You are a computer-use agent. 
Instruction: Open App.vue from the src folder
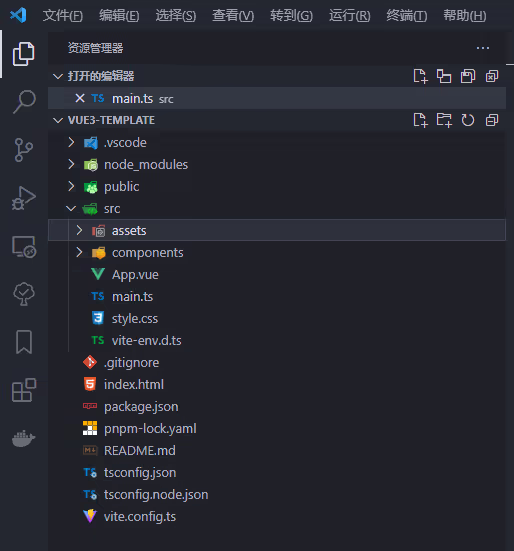pos(135,274)
